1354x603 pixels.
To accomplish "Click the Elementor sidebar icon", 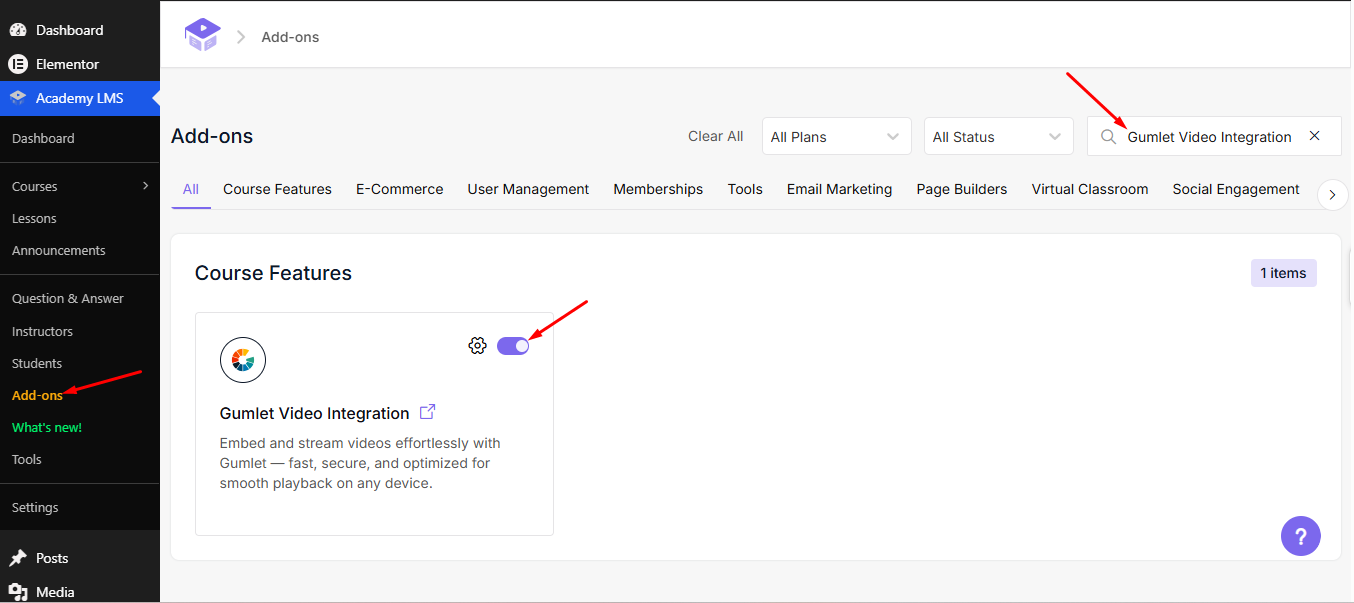I will point(17,64).
